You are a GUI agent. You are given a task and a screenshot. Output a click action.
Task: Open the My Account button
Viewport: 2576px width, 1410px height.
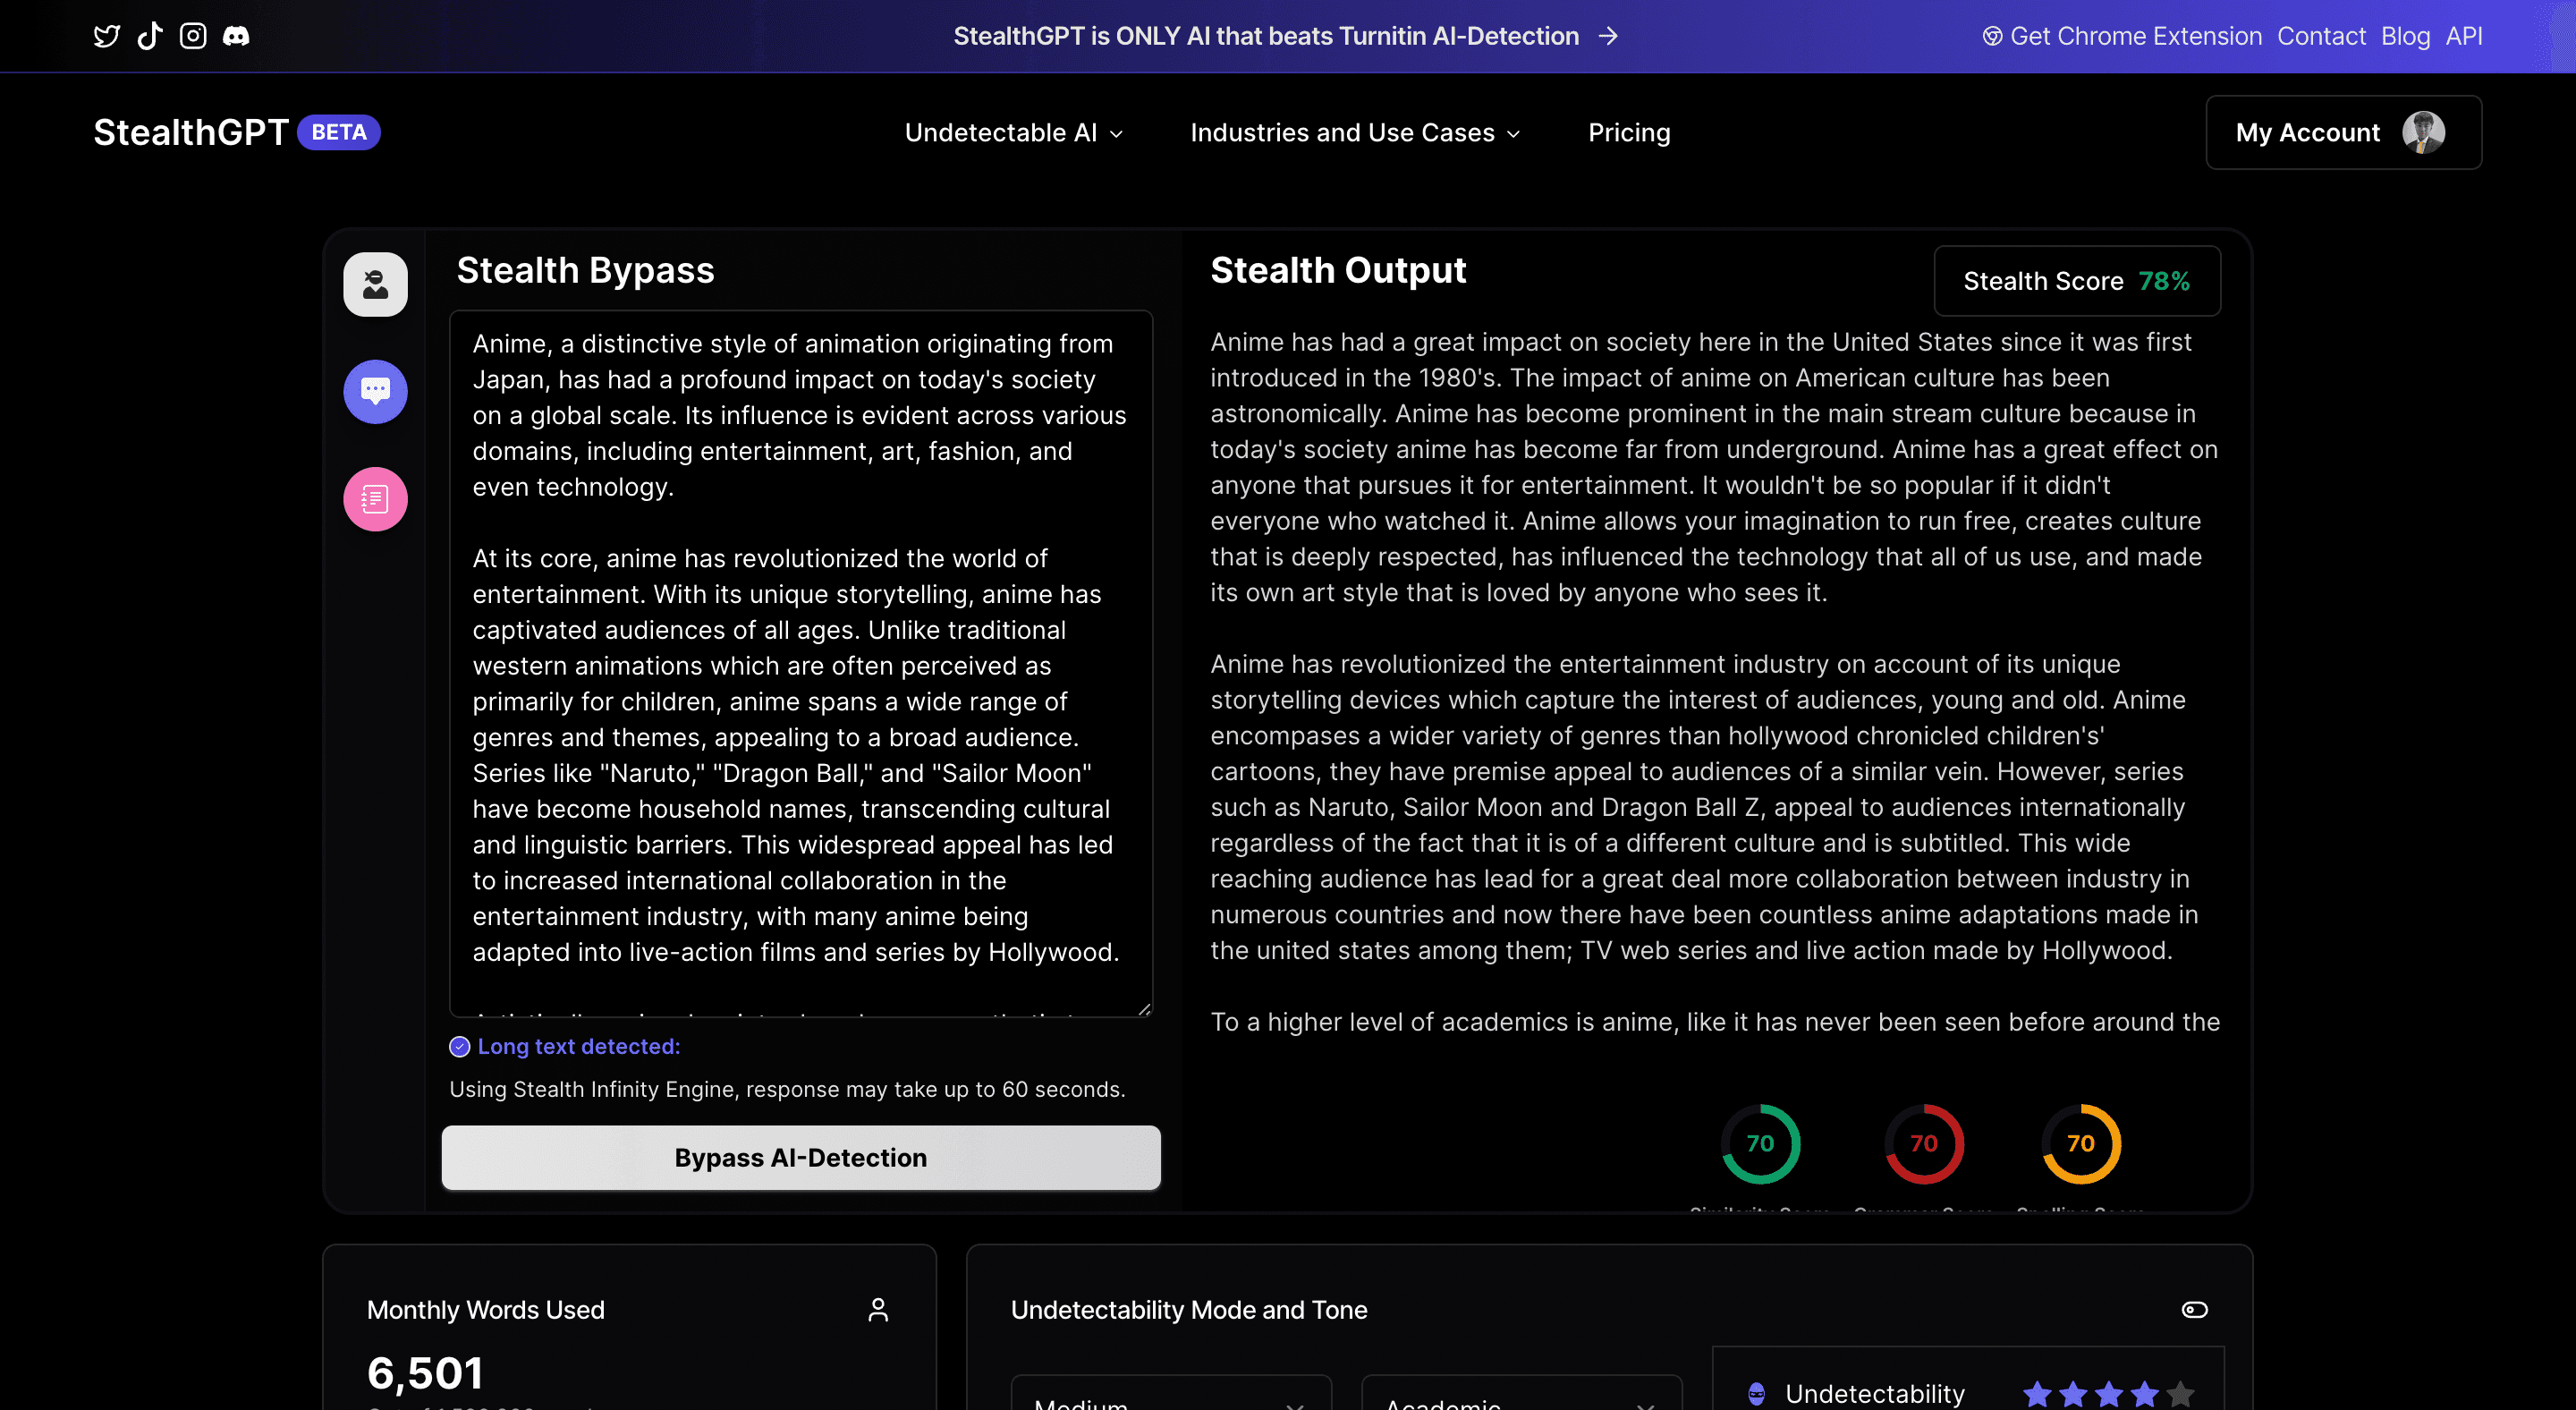click(2342, 133)
